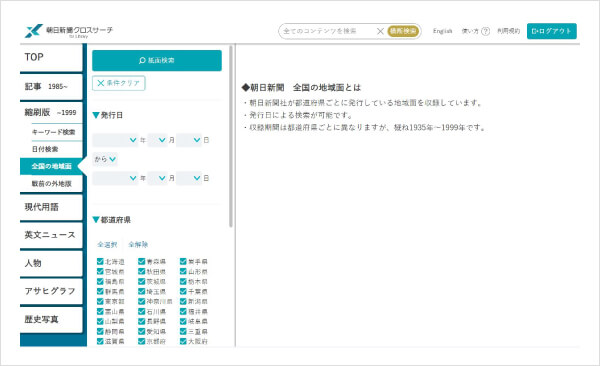Untick the 静岡県 checkbox

[100, 331]
